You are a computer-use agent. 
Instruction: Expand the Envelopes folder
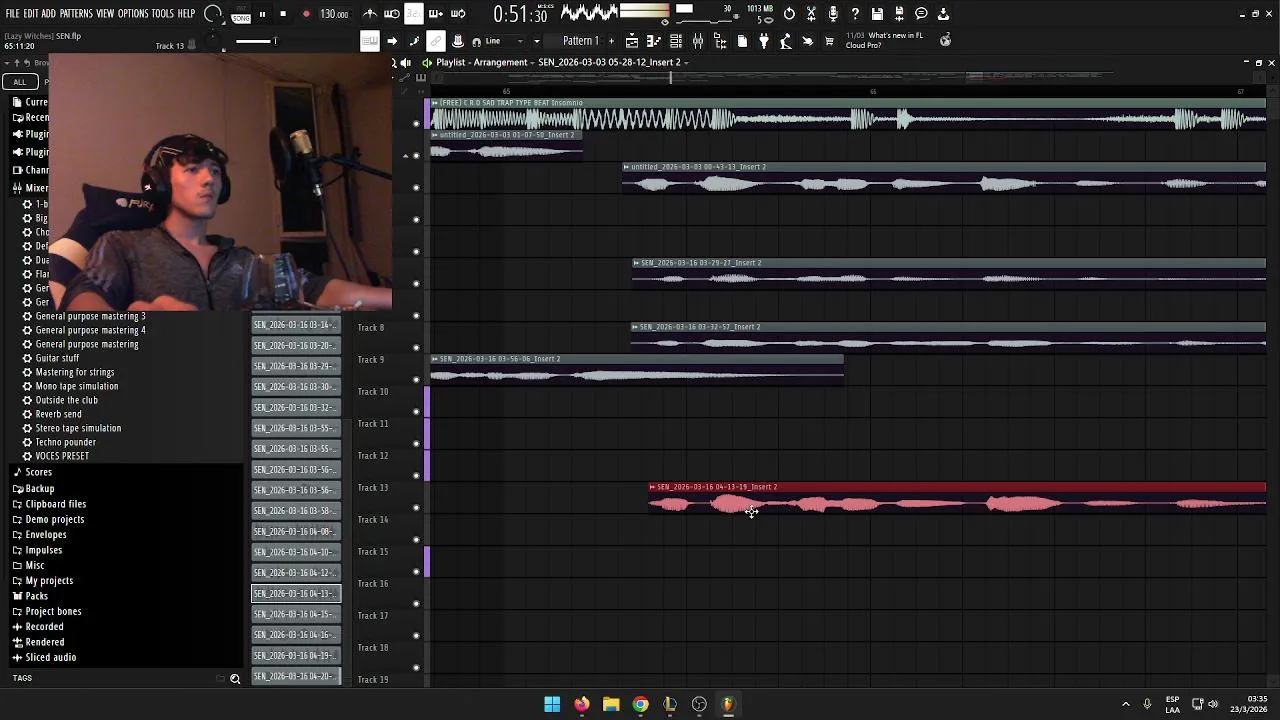tap(38, 535)
